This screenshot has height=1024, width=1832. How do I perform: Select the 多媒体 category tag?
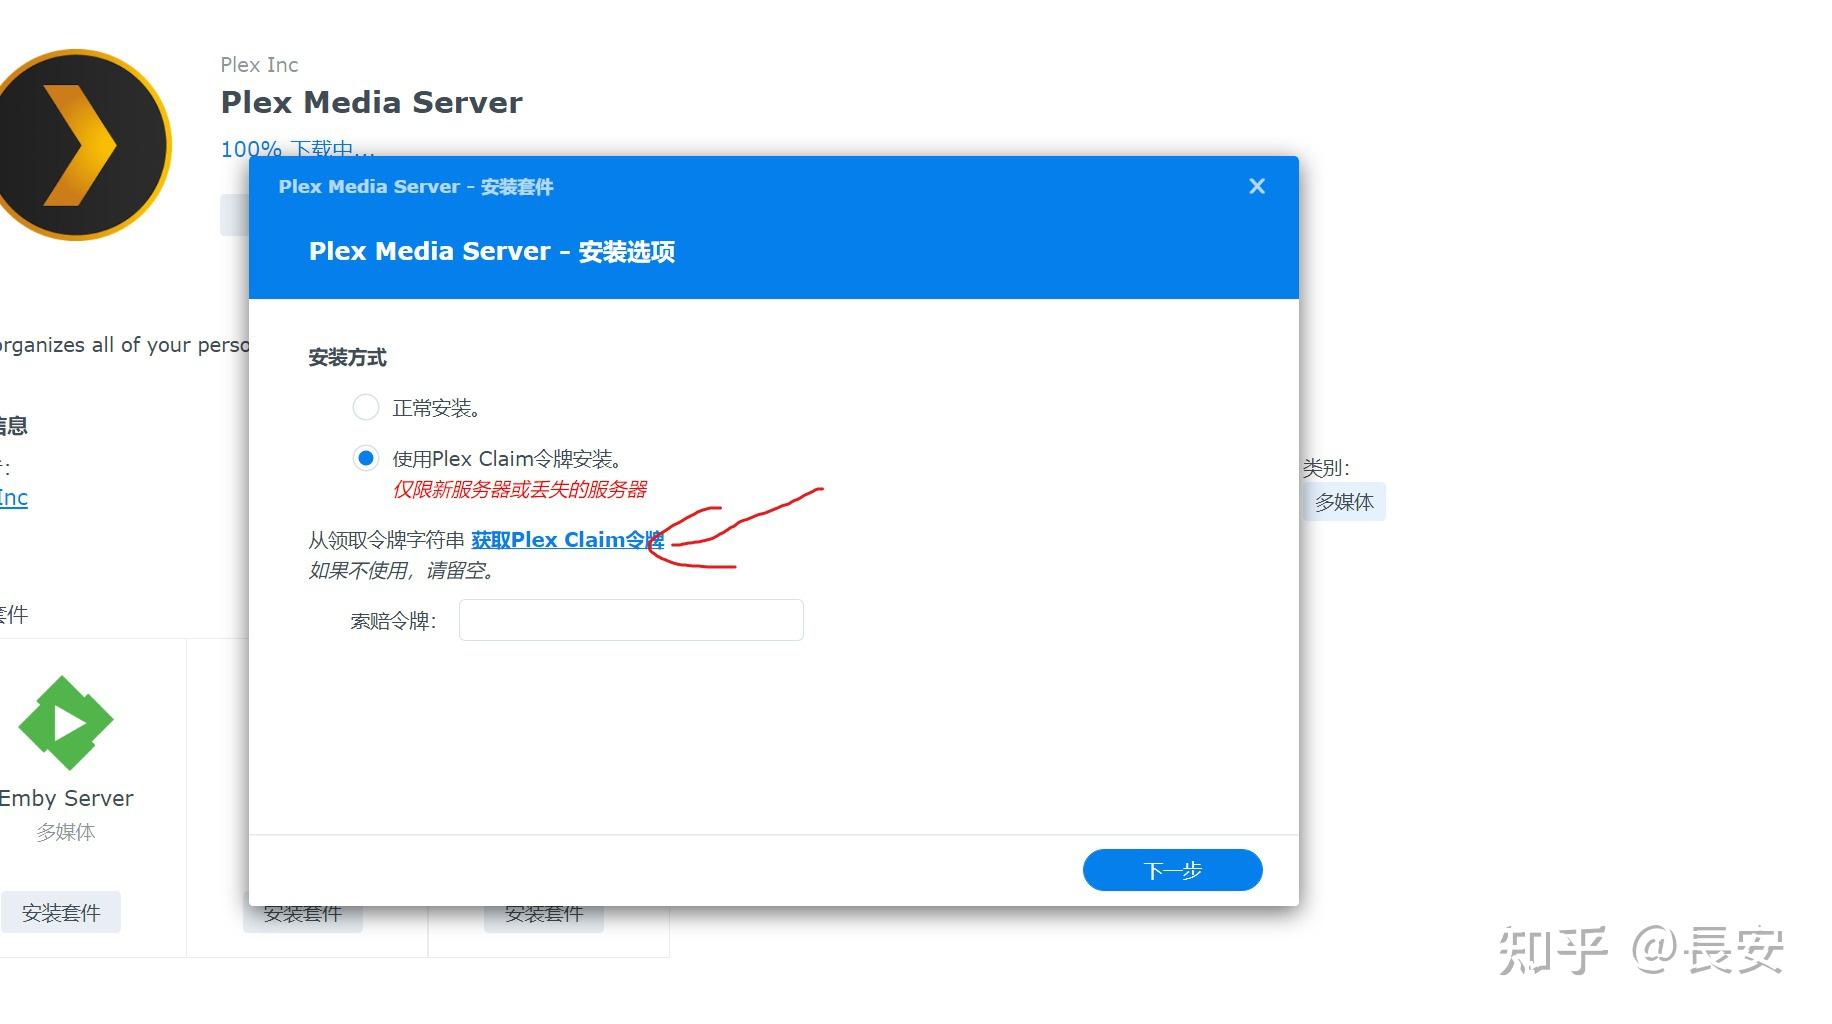point(1345,502)
